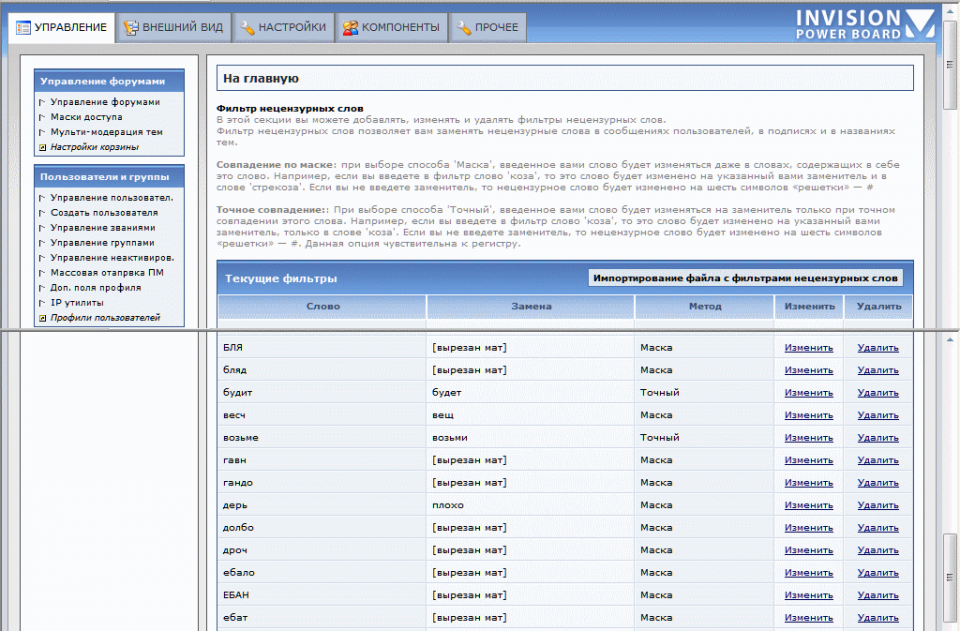Click the icon beside Настройки корзины
The image size is (960, 631).
[x=42, y=147]
